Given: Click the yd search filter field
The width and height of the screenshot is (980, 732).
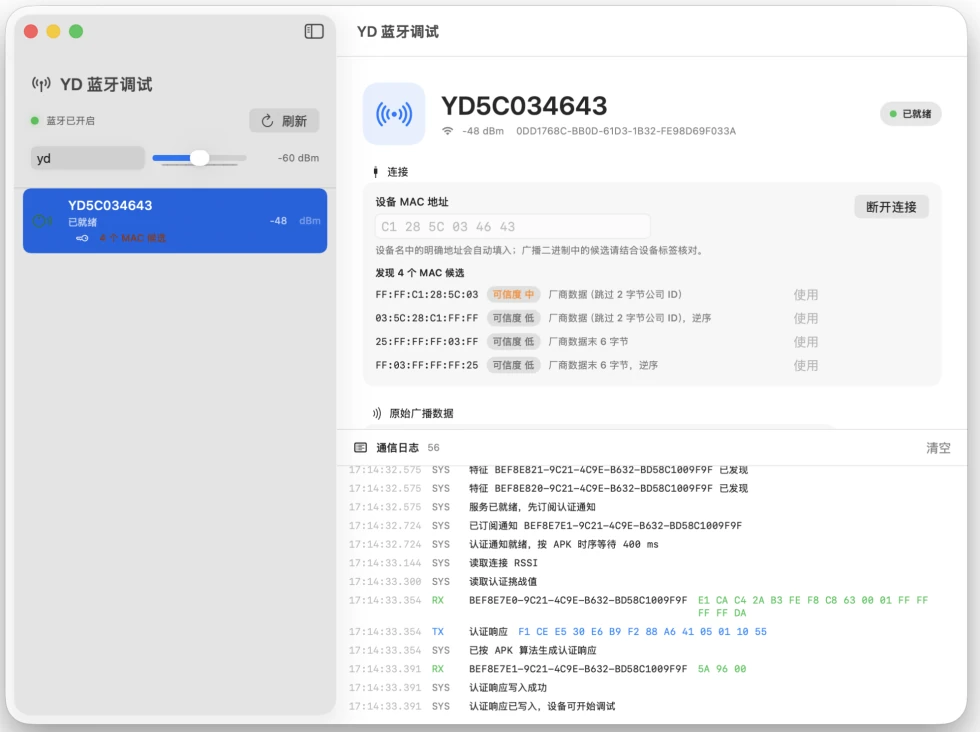Looking at the screenshot, I should point(88,158).
